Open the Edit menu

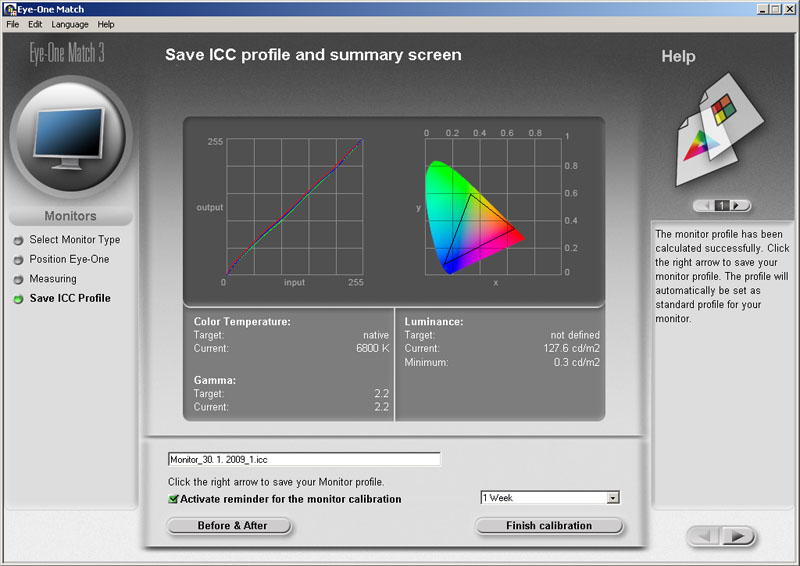click(35, 24)
